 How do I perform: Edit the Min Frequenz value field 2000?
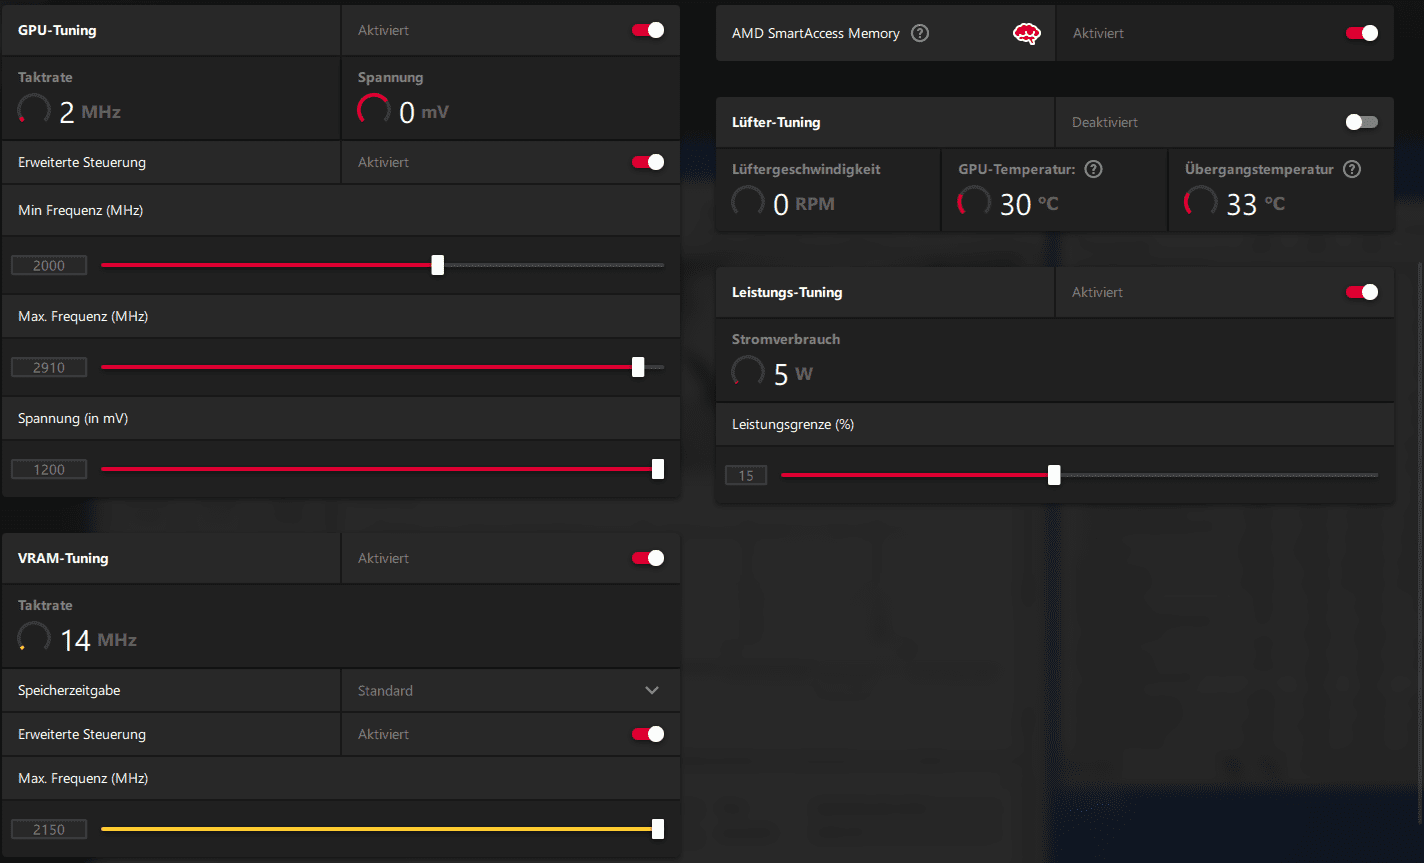point(49,265)
